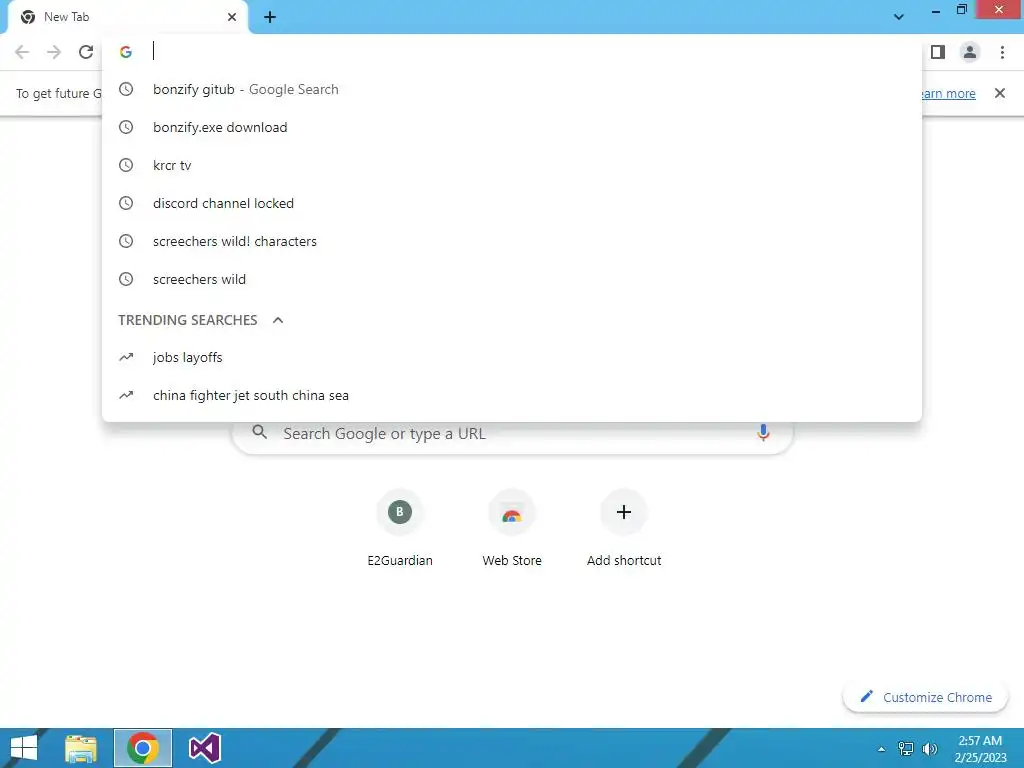Image resolution: width=1024 pixels, height=768 pixels.
Task: Open the side panel icon
Action: tap(938, 52)
